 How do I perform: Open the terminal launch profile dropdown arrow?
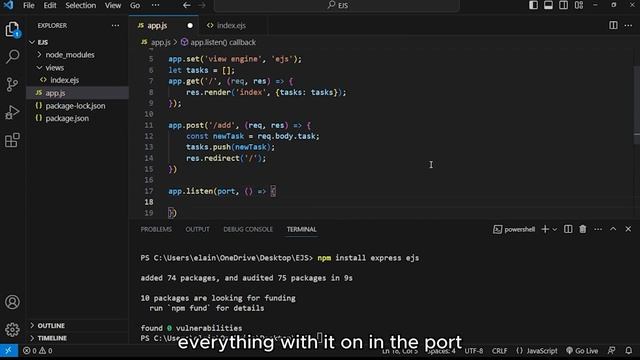coord(554,229)
